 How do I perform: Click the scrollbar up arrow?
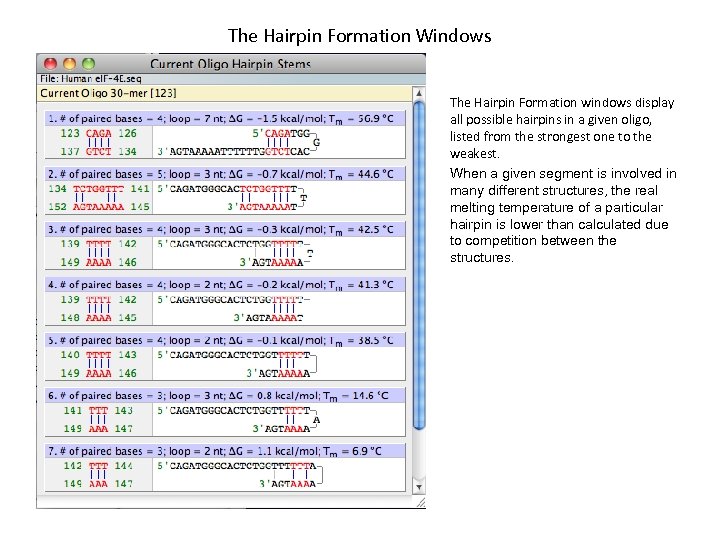(x=419, y=93)
